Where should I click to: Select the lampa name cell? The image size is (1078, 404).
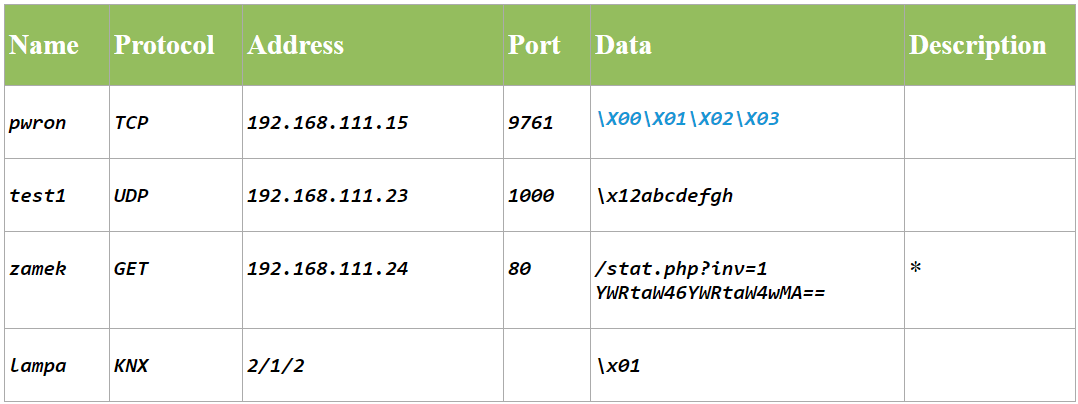tap(37, 365)
